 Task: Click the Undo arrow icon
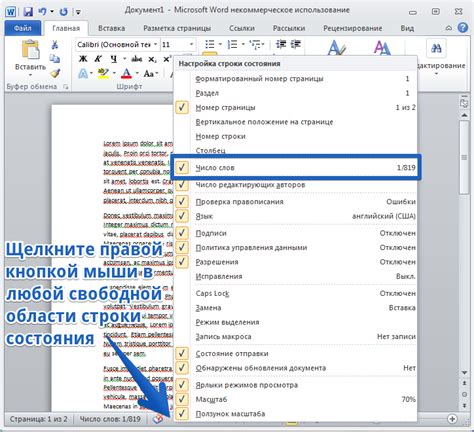coord(42,12)
